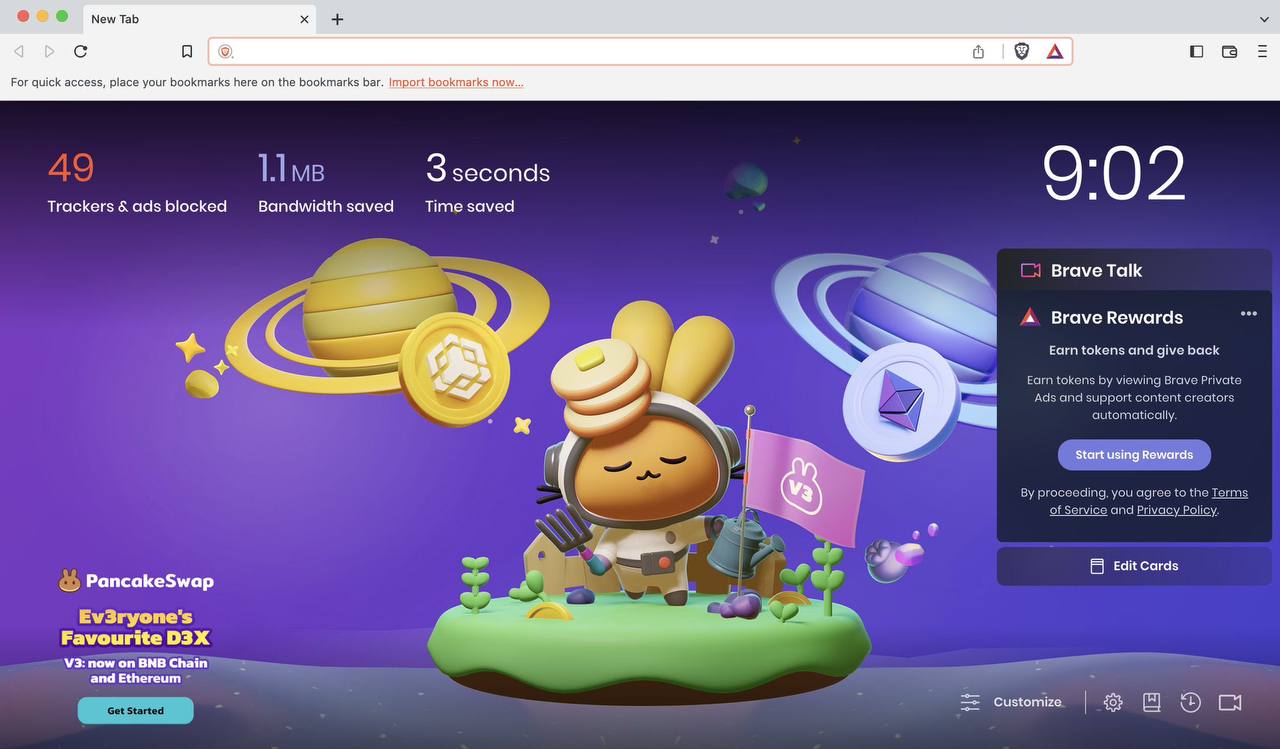Open the Brave Talk card header
This screenshot has height=749, width=1280.
click(x=1134, y=270)
